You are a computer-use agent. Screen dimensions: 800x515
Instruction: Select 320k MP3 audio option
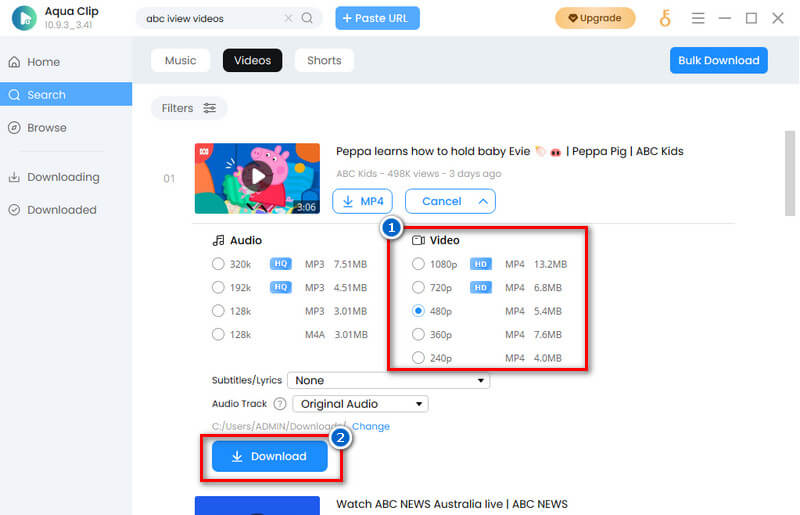218,264
